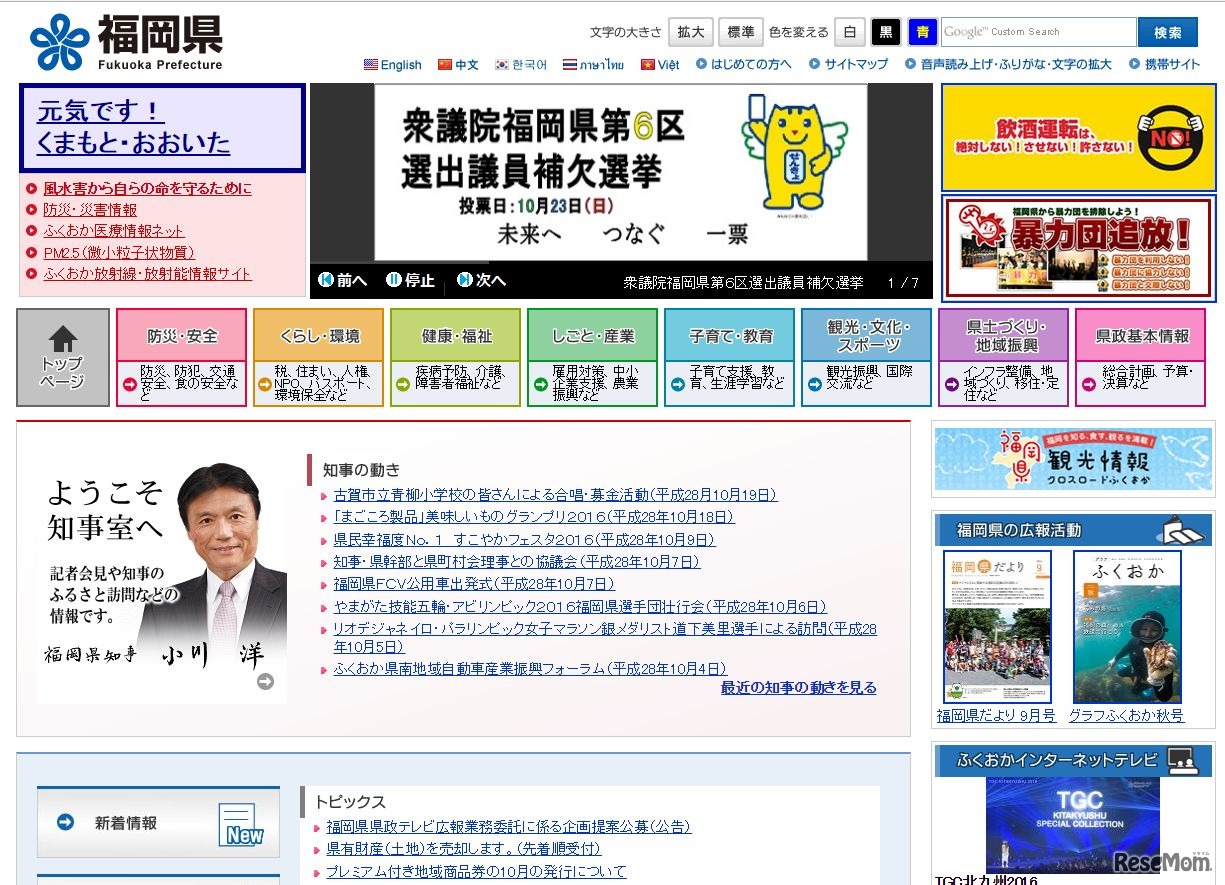The image size is (1225, 885).
Task: Go to previous slide with 前へ
Action: point(343,281)
